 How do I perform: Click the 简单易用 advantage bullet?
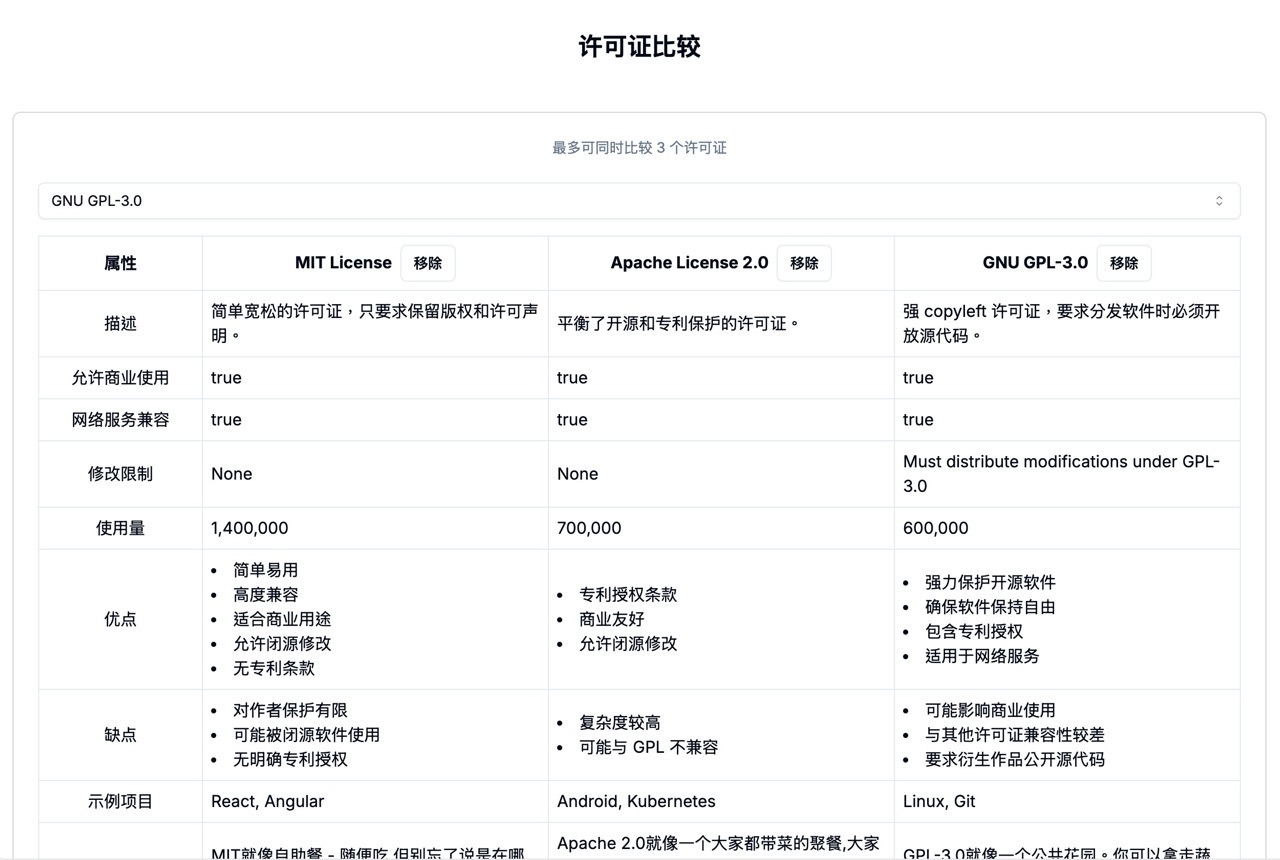(x=266, y=570)
